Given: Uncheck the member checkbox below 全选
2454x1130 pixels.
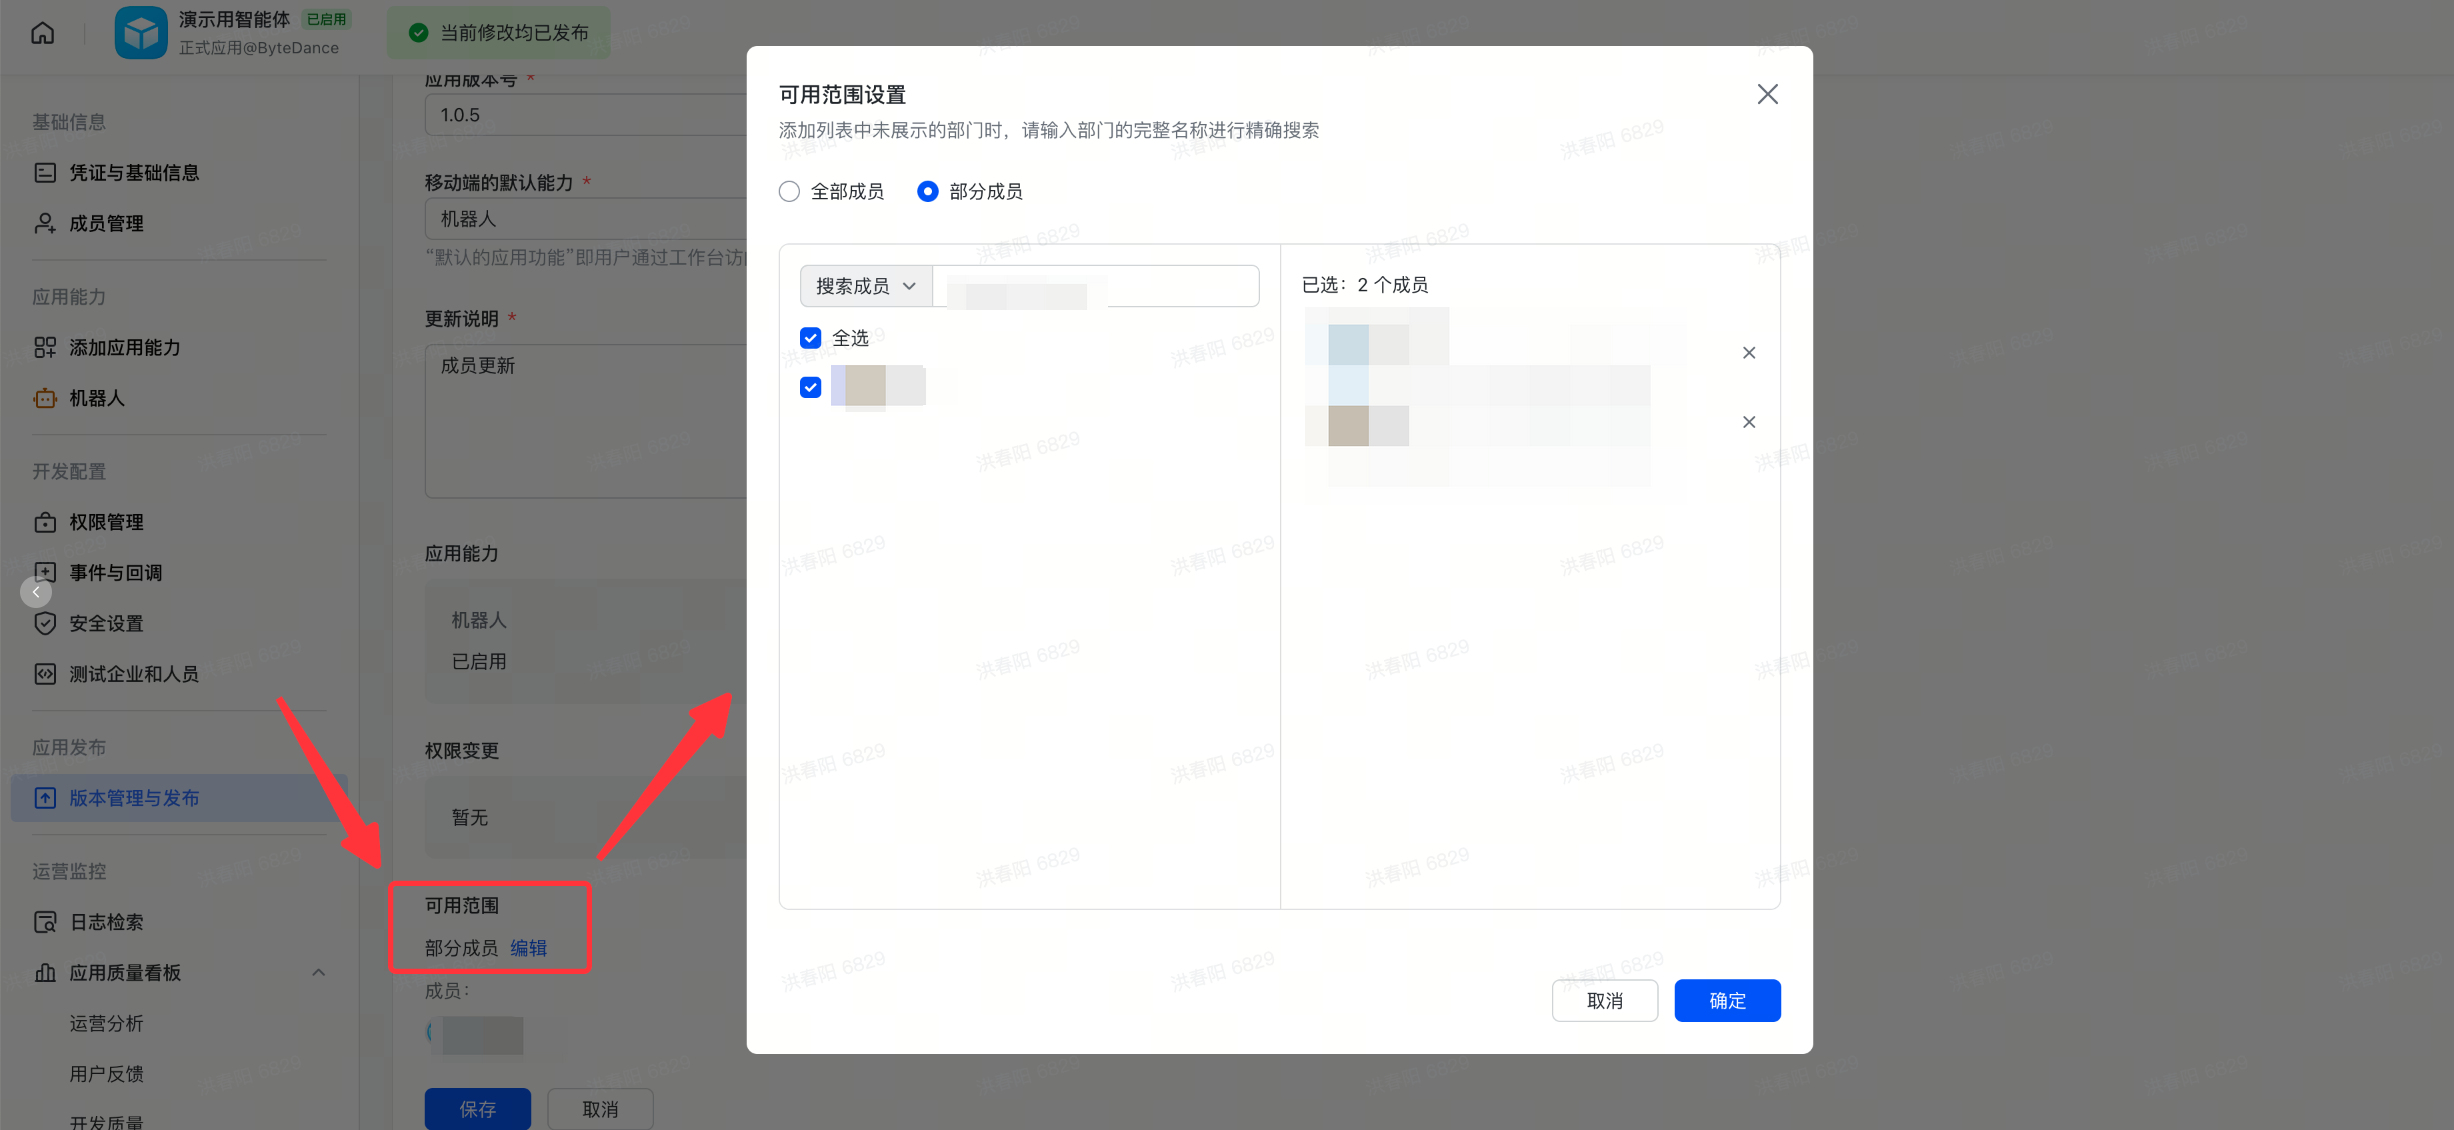Looking at the screenshot, I should point(810,387).
